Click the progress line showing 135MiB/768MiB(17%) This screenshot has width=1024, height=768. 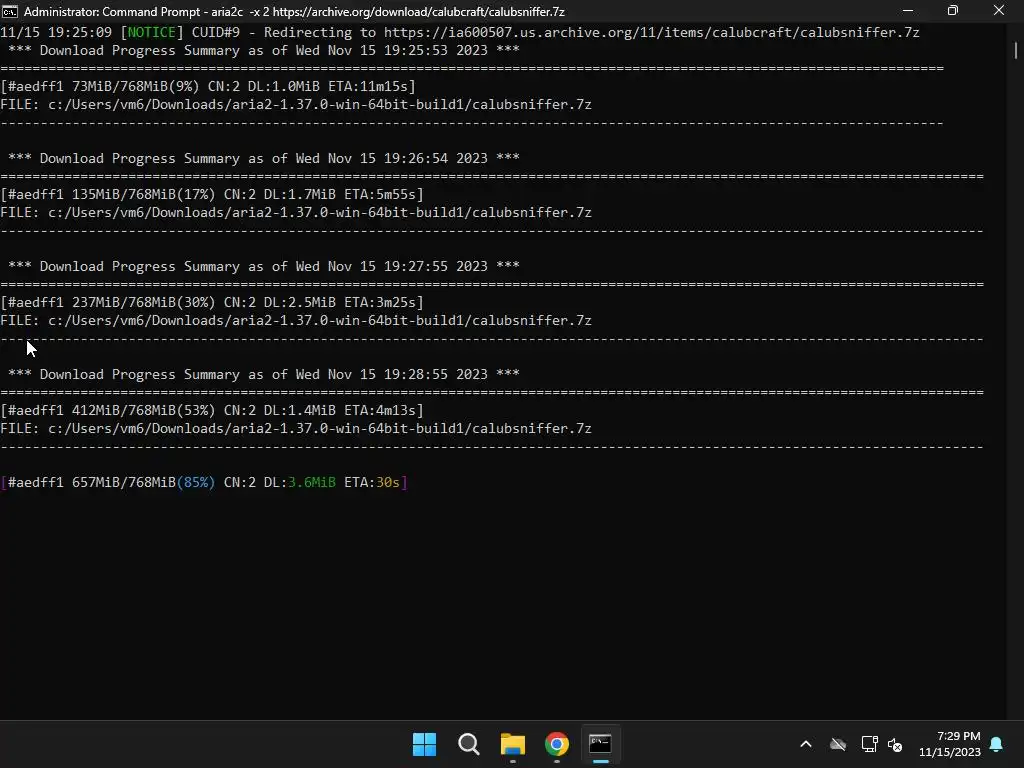212,194
